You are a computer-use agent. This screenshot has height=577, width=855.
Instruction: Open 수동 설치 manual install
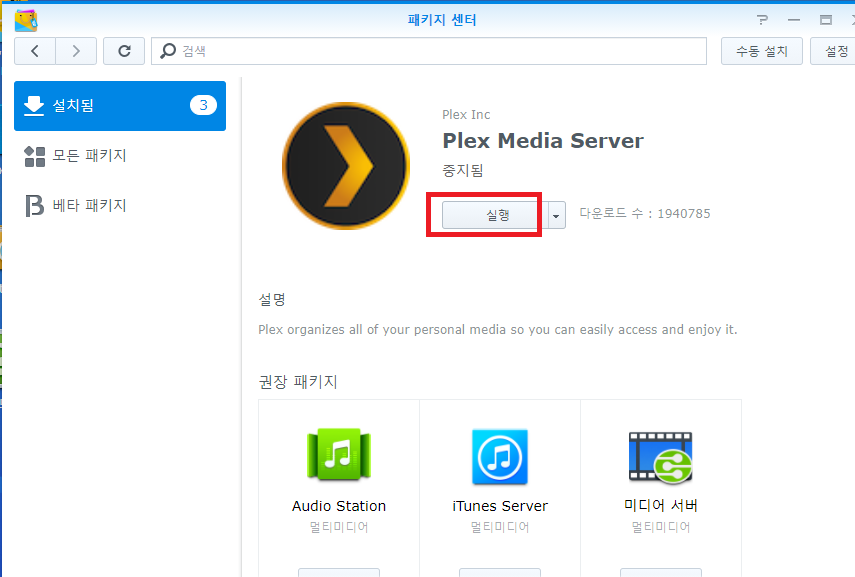[762, 51]
